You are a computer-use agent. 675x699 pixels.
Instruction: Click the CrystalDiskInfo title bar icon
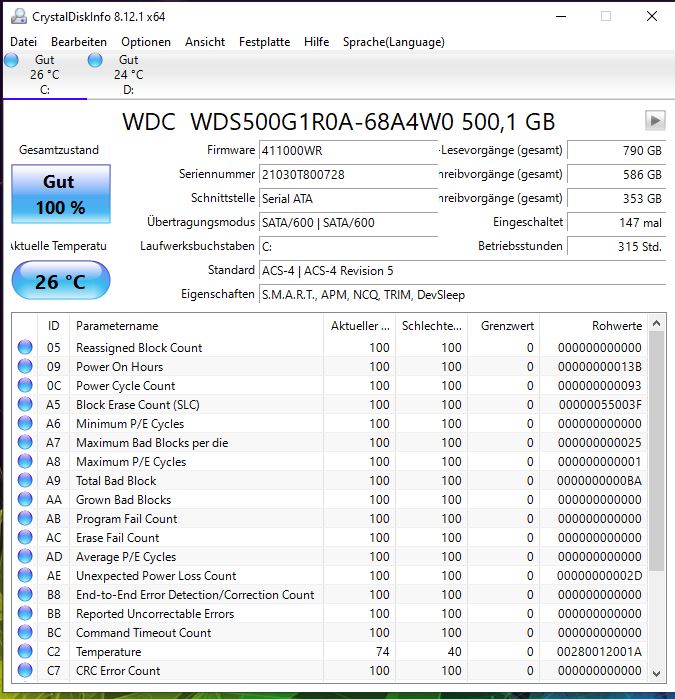pyautogui.click(x=19, y=16)
